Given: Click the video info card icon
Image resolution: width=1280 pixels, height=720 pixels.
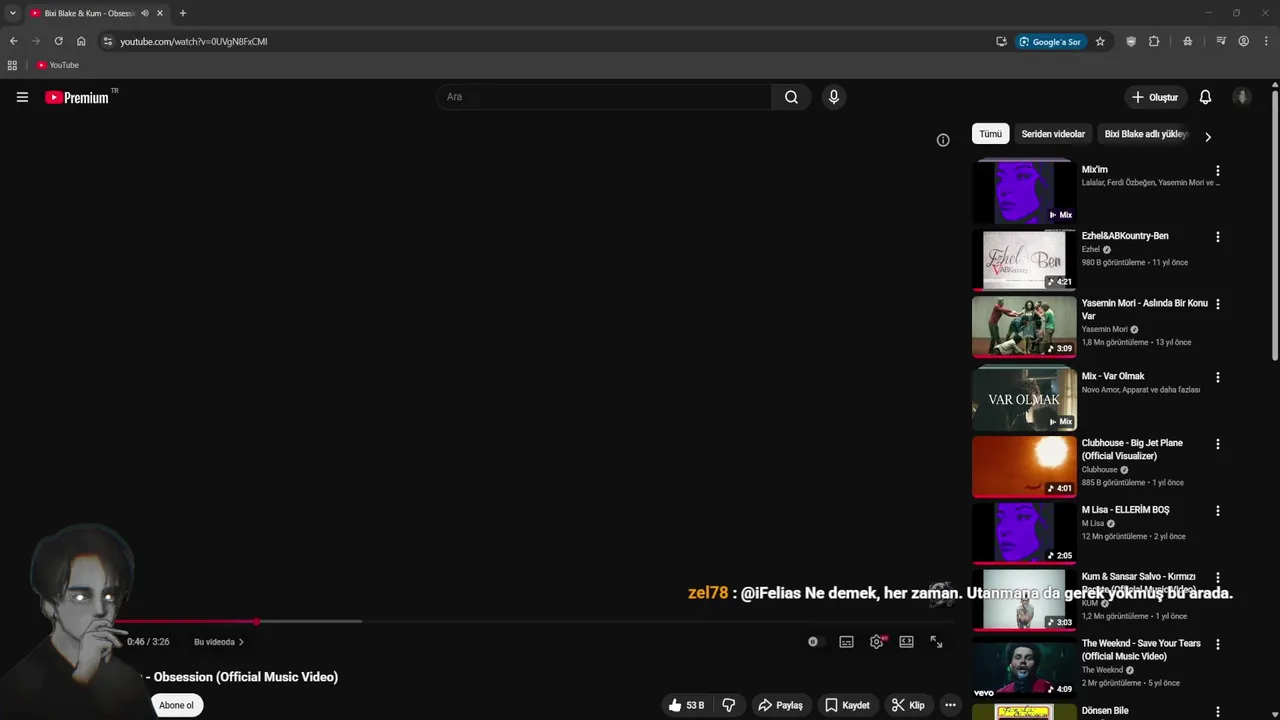Looking at the screenshot, I should click(943, 140).
